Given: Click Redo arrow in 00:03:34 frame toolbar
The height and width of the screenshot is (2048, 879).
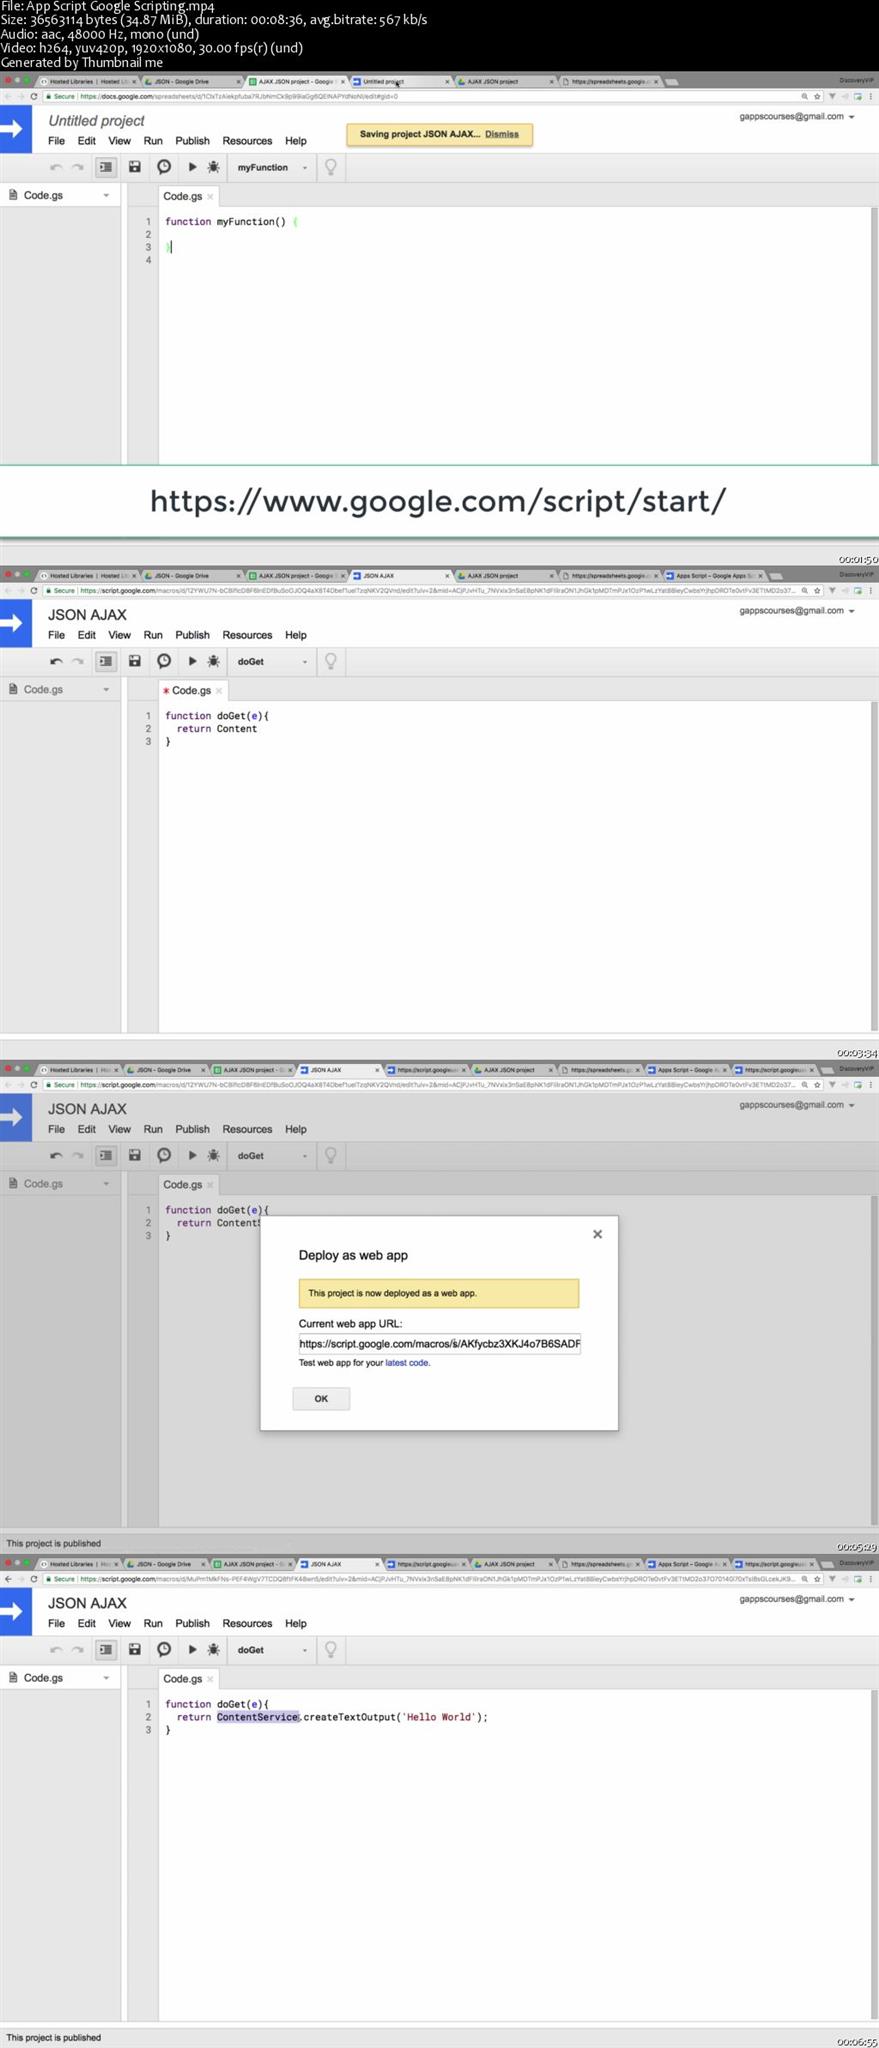Looking at the screenshot, I should coord(78,661).
